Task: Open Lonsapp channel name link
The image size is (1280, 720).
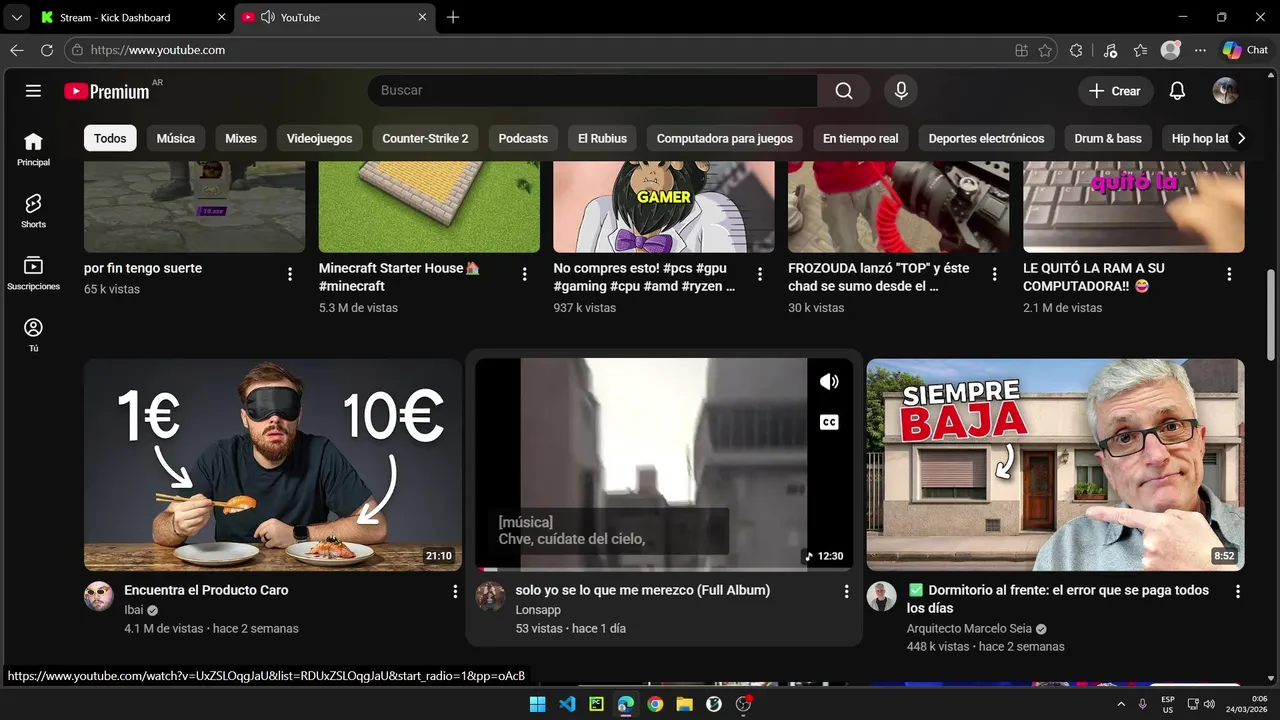Action: coord(538,610)
